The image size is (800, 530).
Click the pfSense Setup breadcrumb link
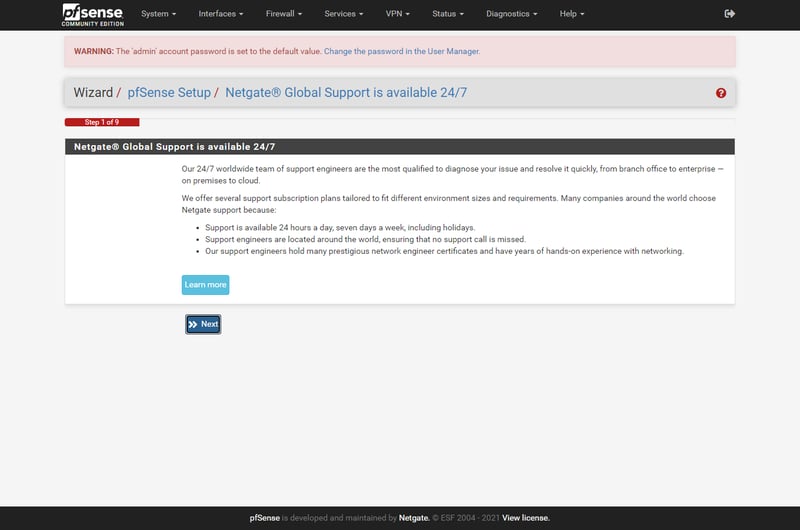tap(169, 93)
